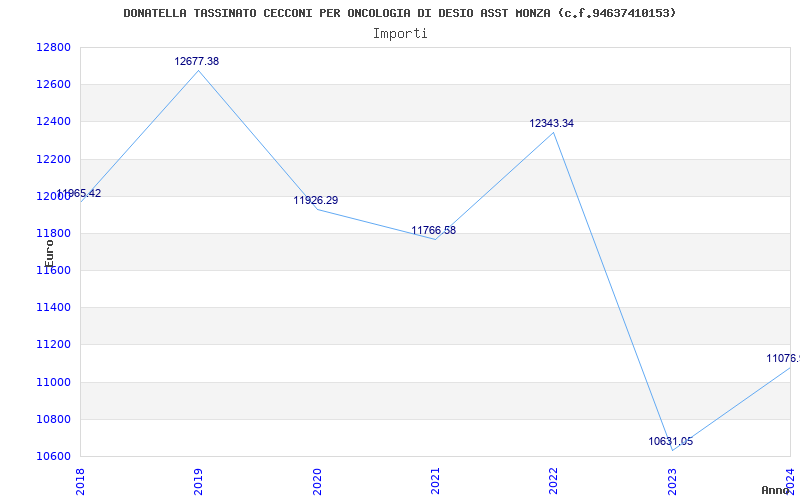Viewport: 800px width, 500px height.
Task: Click the 12400 y-axis value
Action: tap(53, 122)
